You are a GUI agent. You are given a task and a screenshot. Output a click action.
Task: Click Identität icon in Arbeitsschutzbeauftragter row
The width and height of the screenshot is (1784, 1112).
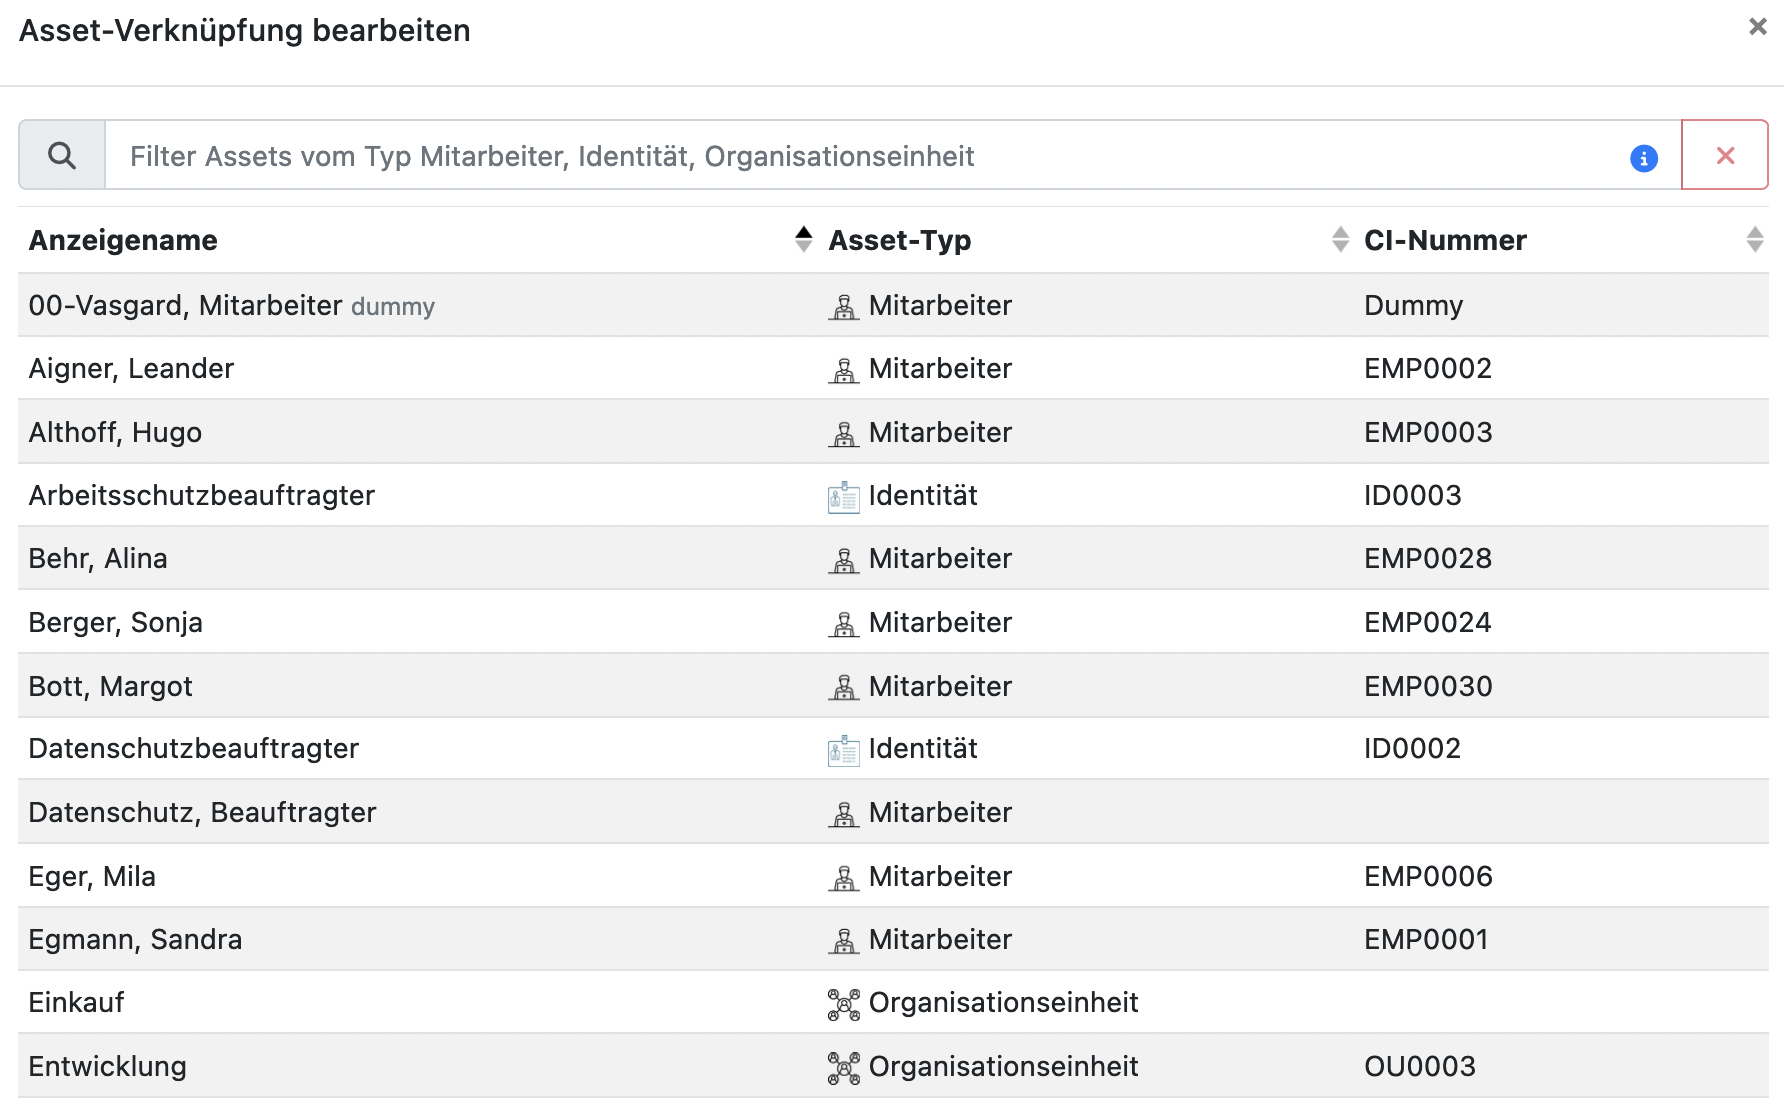point(844,496)
